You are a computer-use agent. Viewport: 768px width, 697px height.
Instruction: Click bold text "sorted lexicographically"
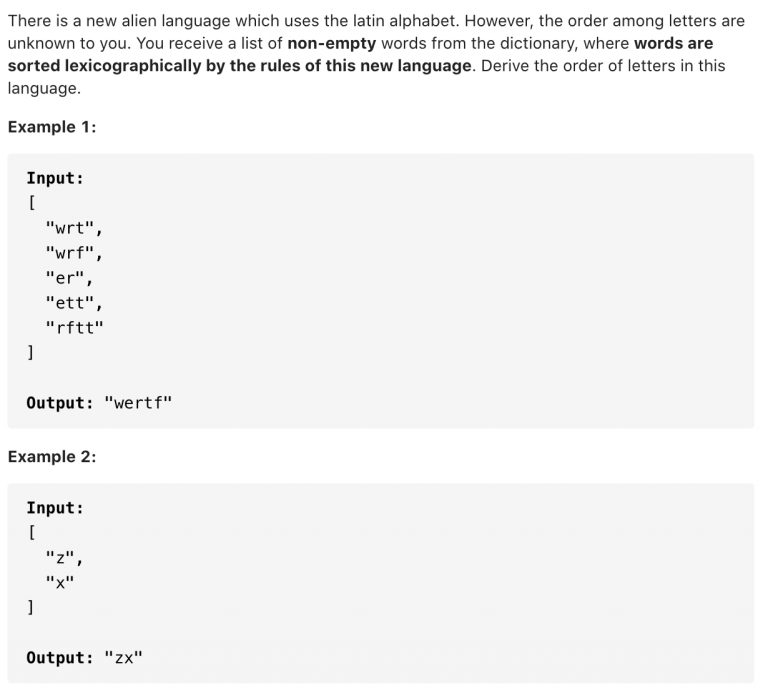(x=104, y=66)
